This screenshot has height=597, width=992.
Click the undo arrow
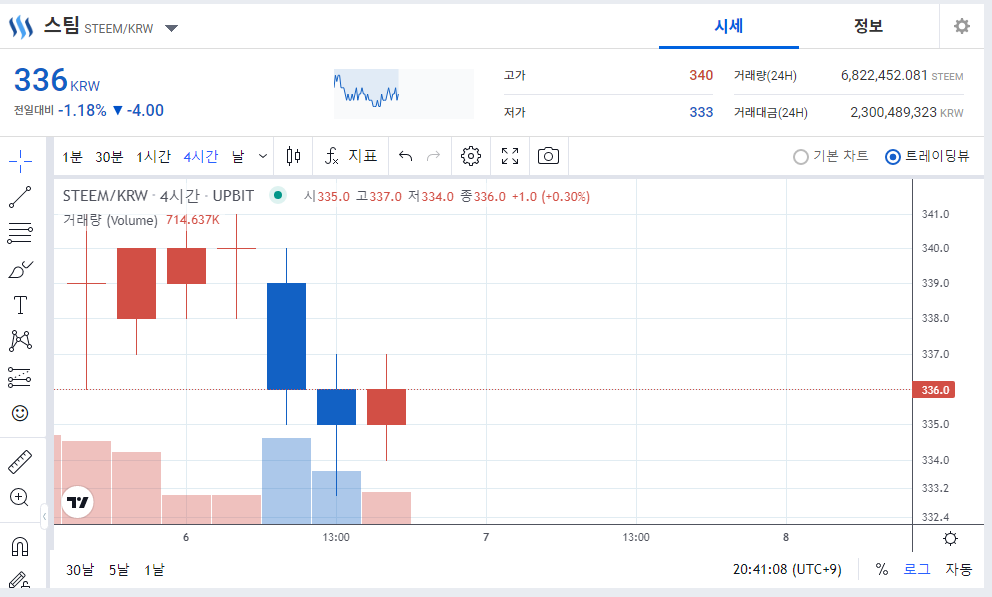[x=406, y=156]
